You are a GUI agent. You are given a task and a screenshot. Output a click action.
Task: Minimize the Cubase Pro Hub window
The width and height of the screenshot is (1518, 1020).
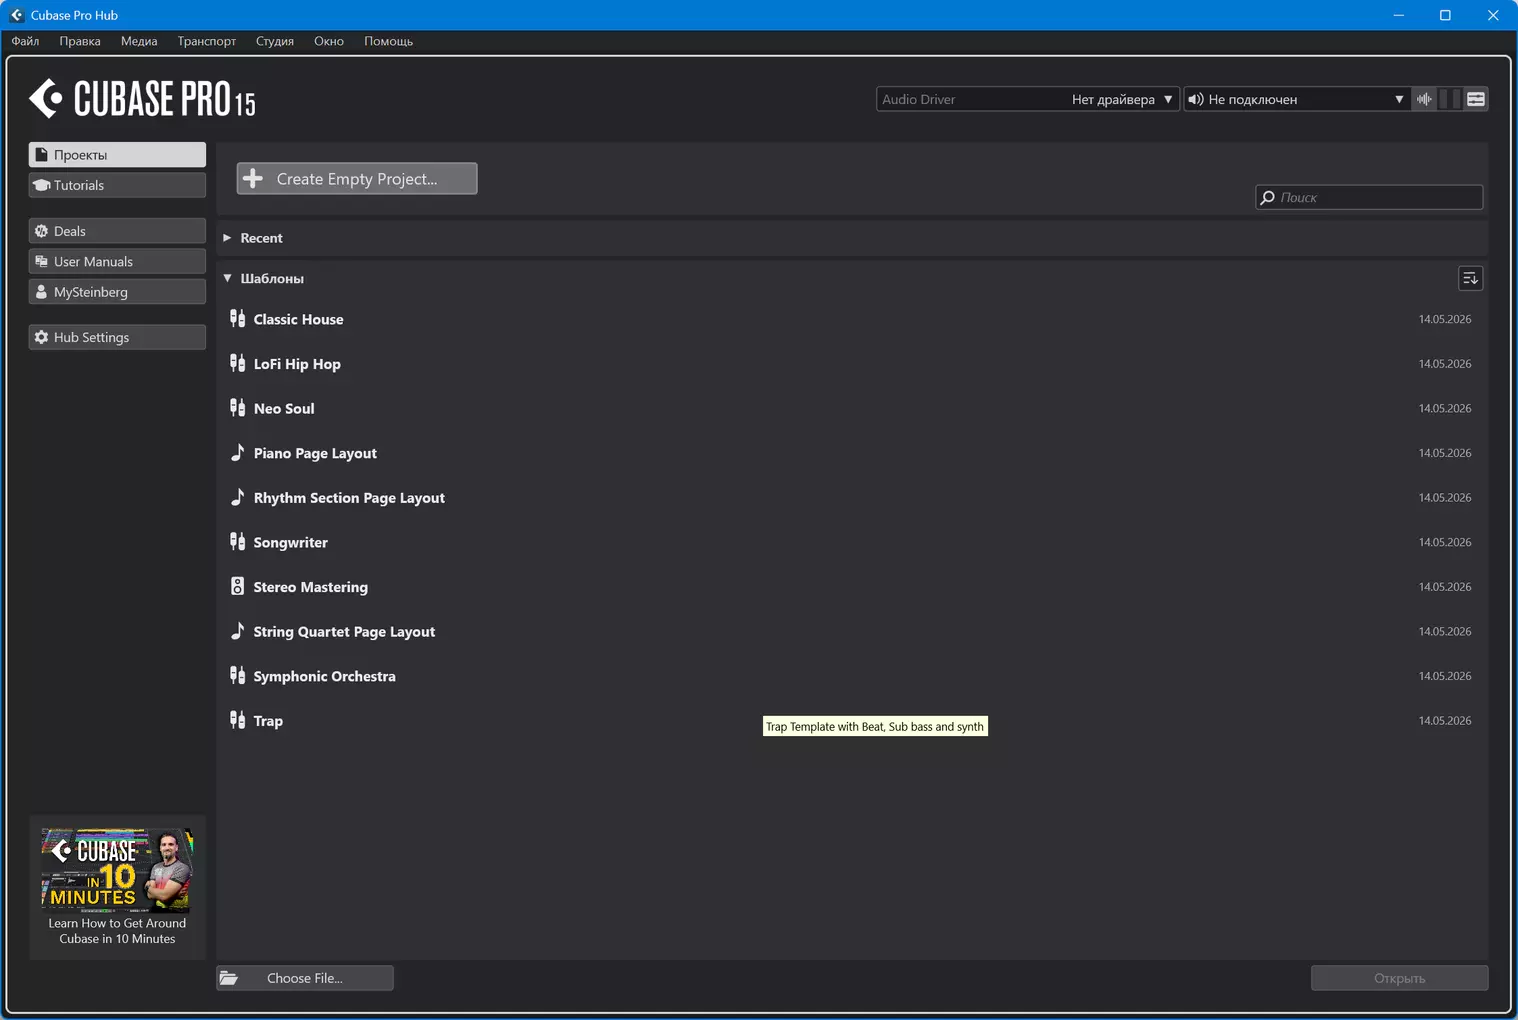coord(1398,15)
